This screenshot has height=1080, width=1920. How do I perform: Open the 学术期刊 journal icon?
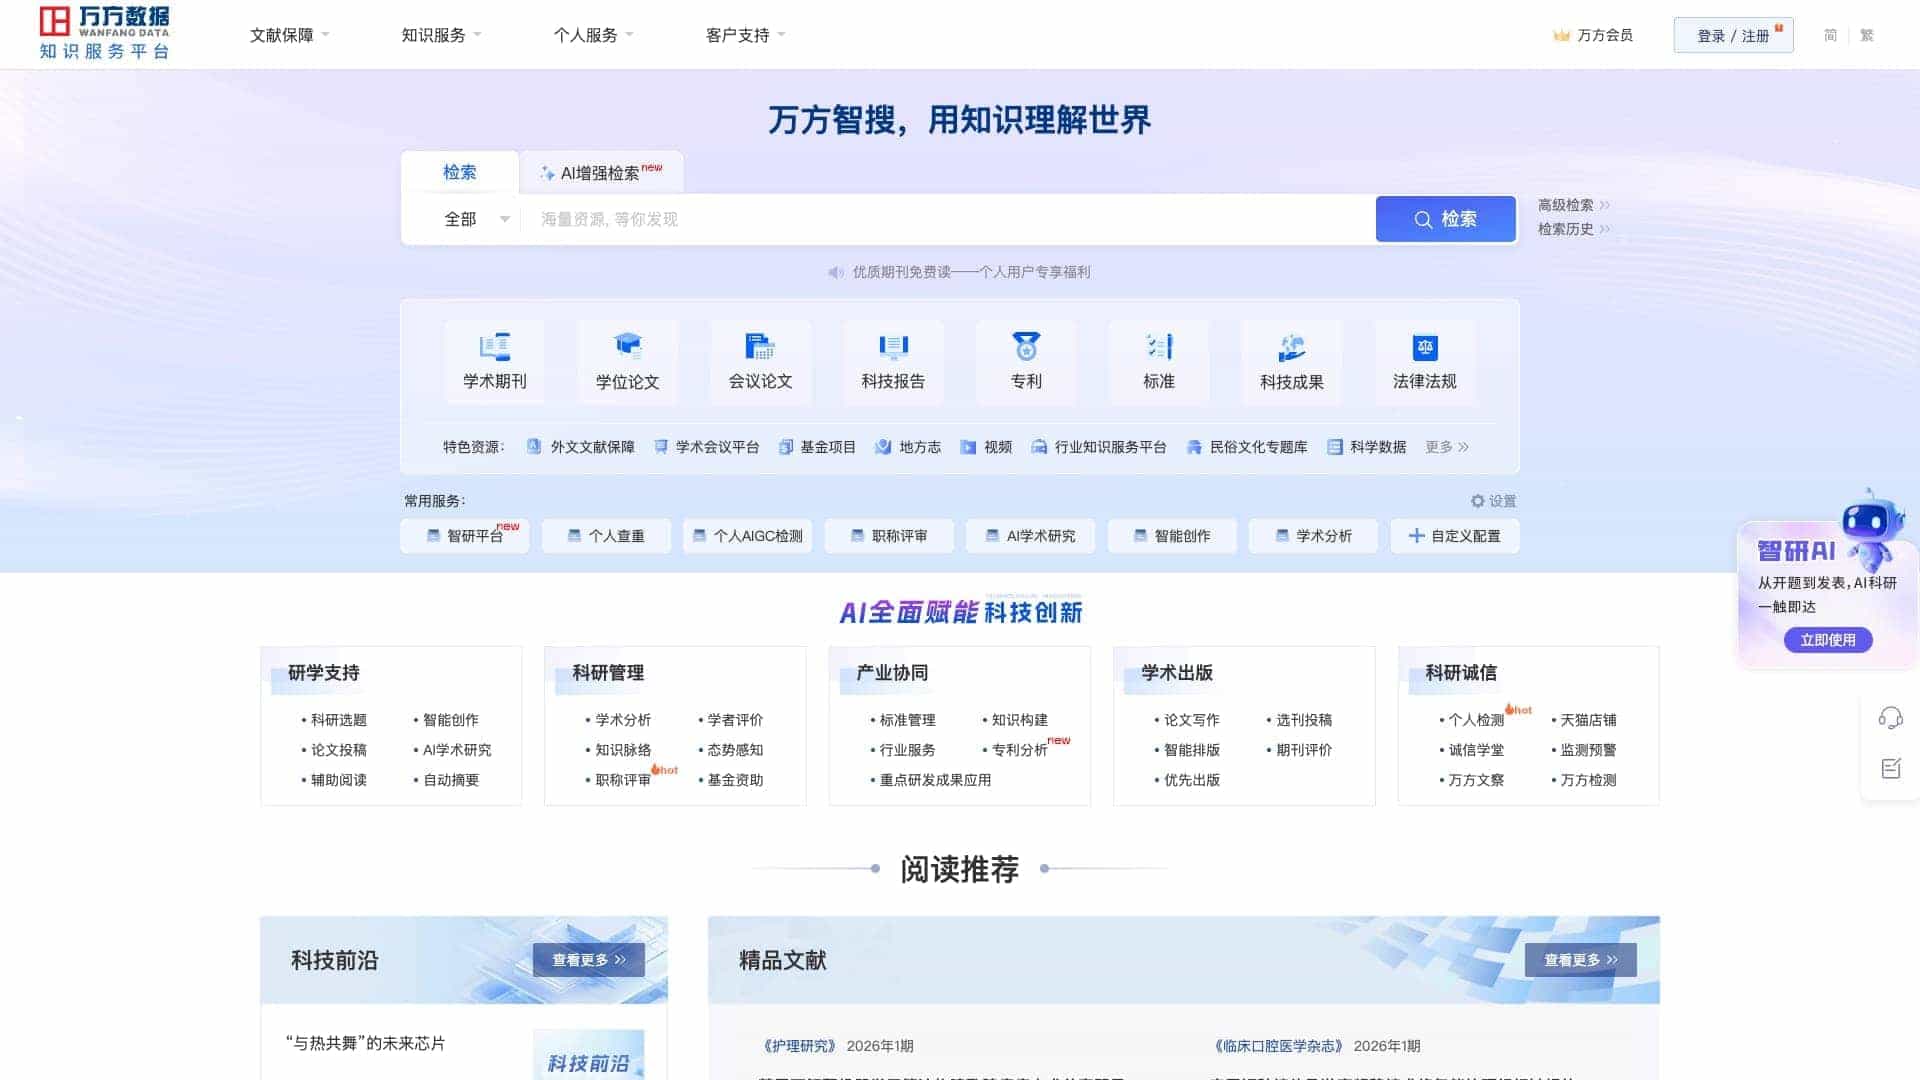[x=494, y=347]
